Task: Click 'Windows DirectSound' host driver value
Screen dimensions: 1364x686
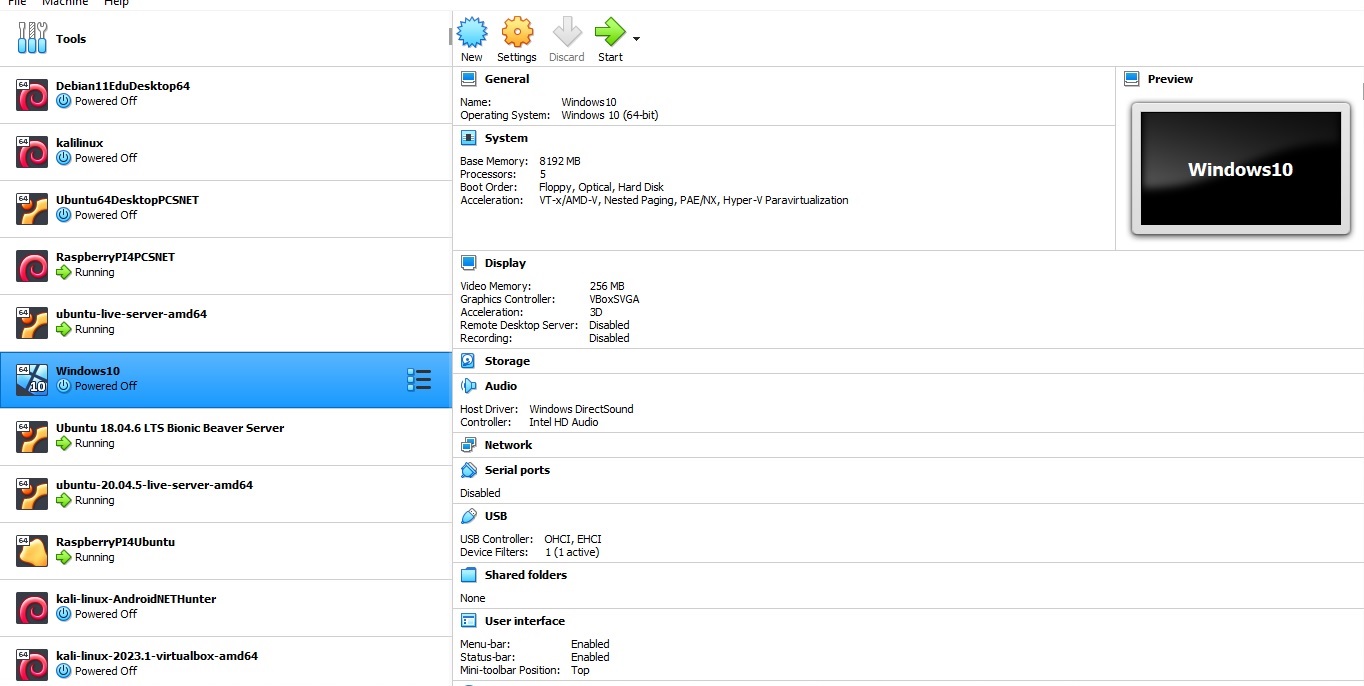Action: coord(581,409)
